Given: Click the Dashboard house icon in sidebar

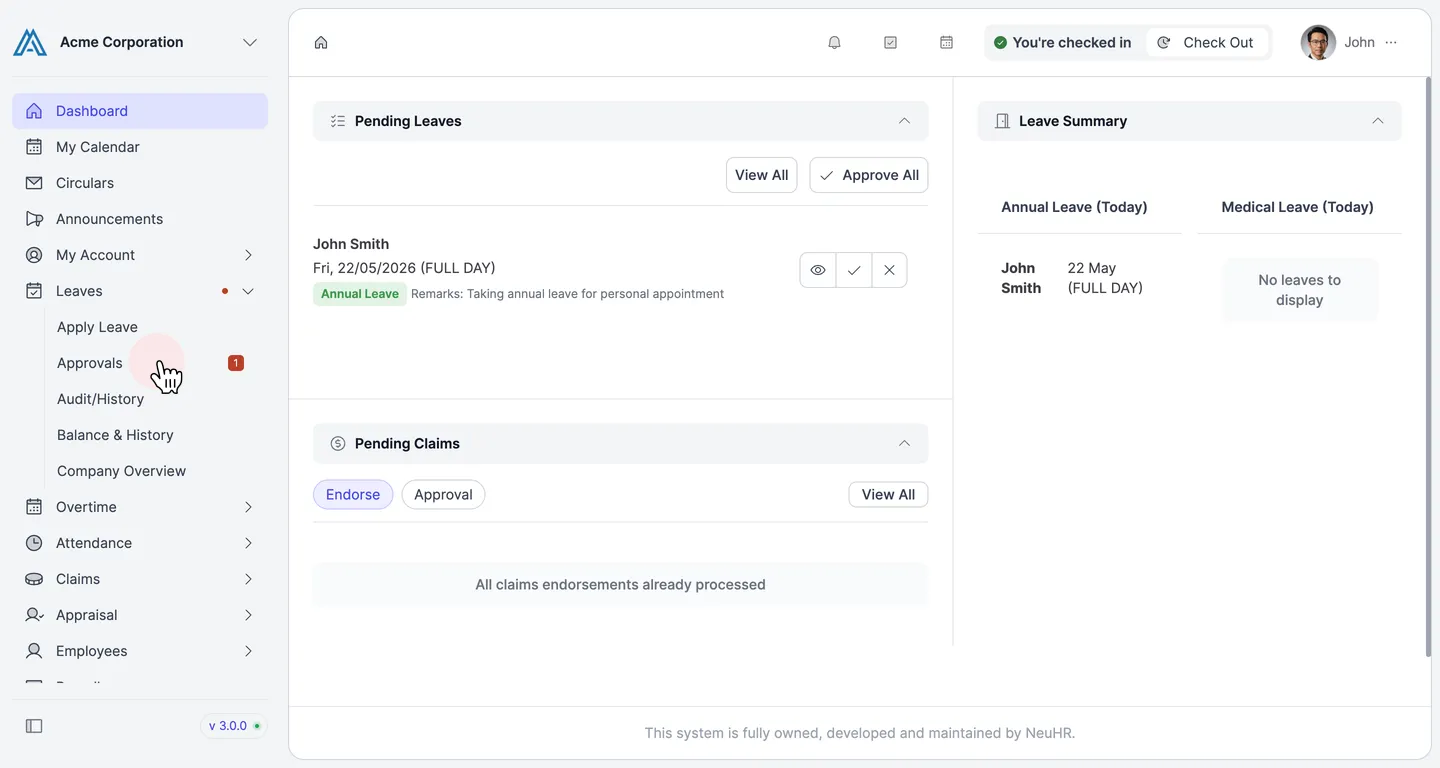Looking at the screenshot, I should coord(34,111).
